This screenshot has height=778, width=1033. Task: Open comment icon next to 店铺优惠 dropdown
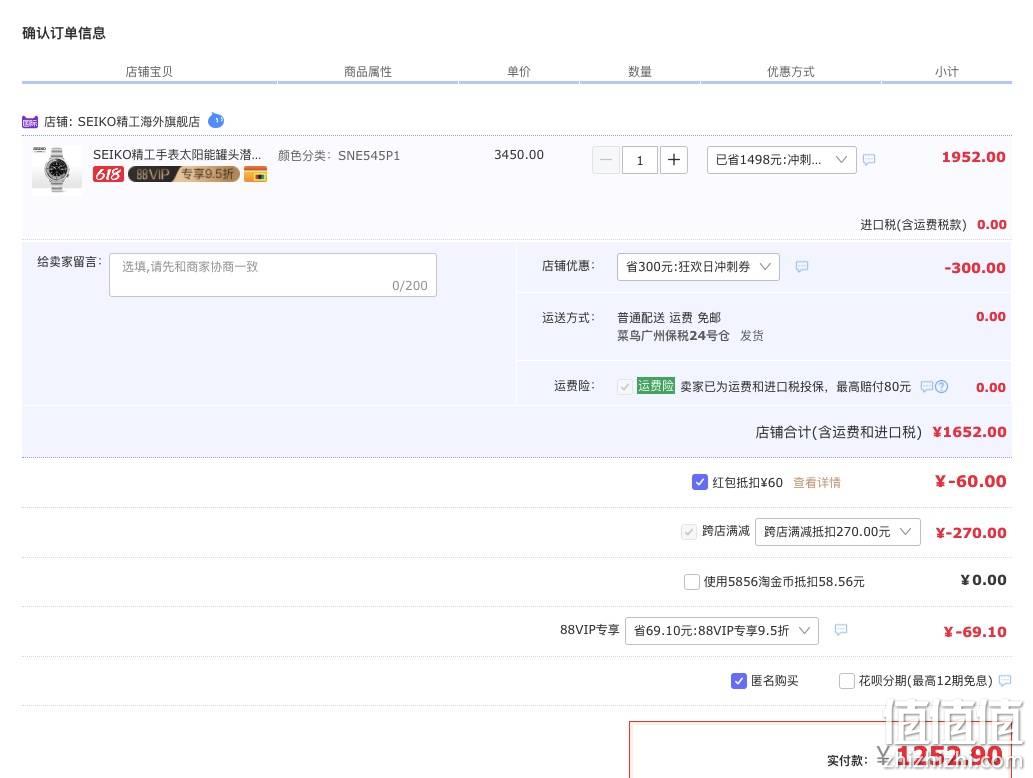[x=802, y=266]
